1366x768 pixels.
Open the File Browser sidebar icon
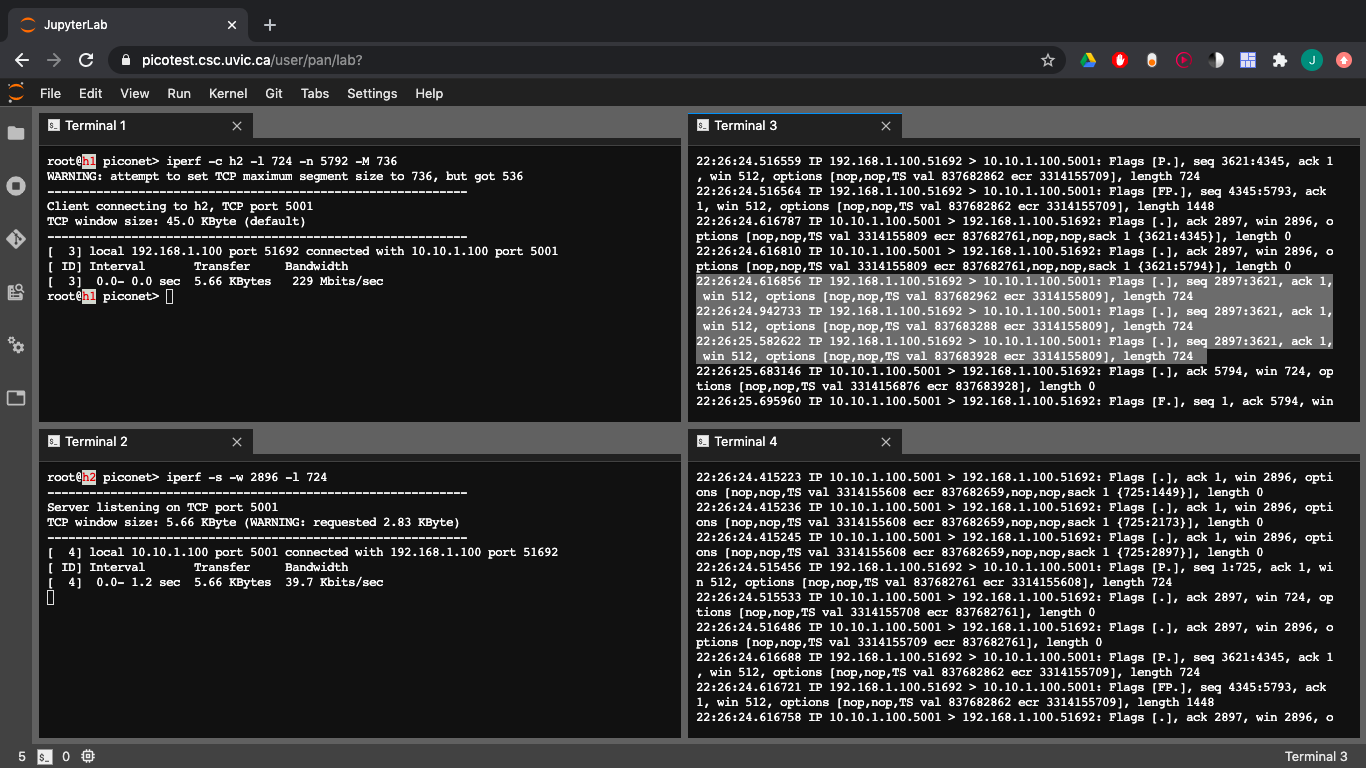[x=16, y=133]
